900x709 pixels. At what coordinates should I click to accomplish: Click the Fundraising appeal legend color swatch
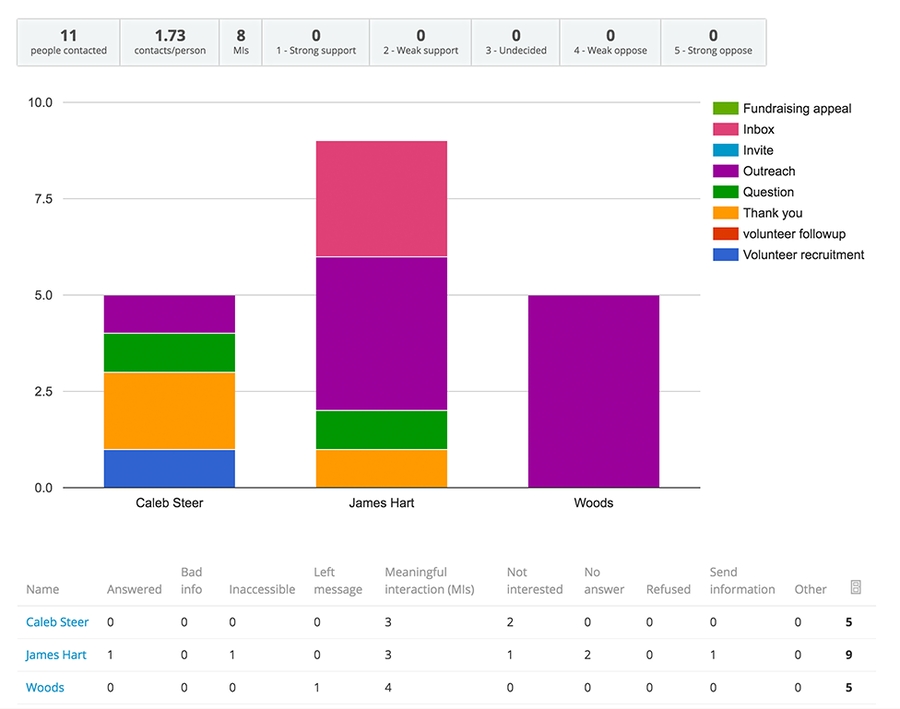pyautogui.click(x=725, y=108)
